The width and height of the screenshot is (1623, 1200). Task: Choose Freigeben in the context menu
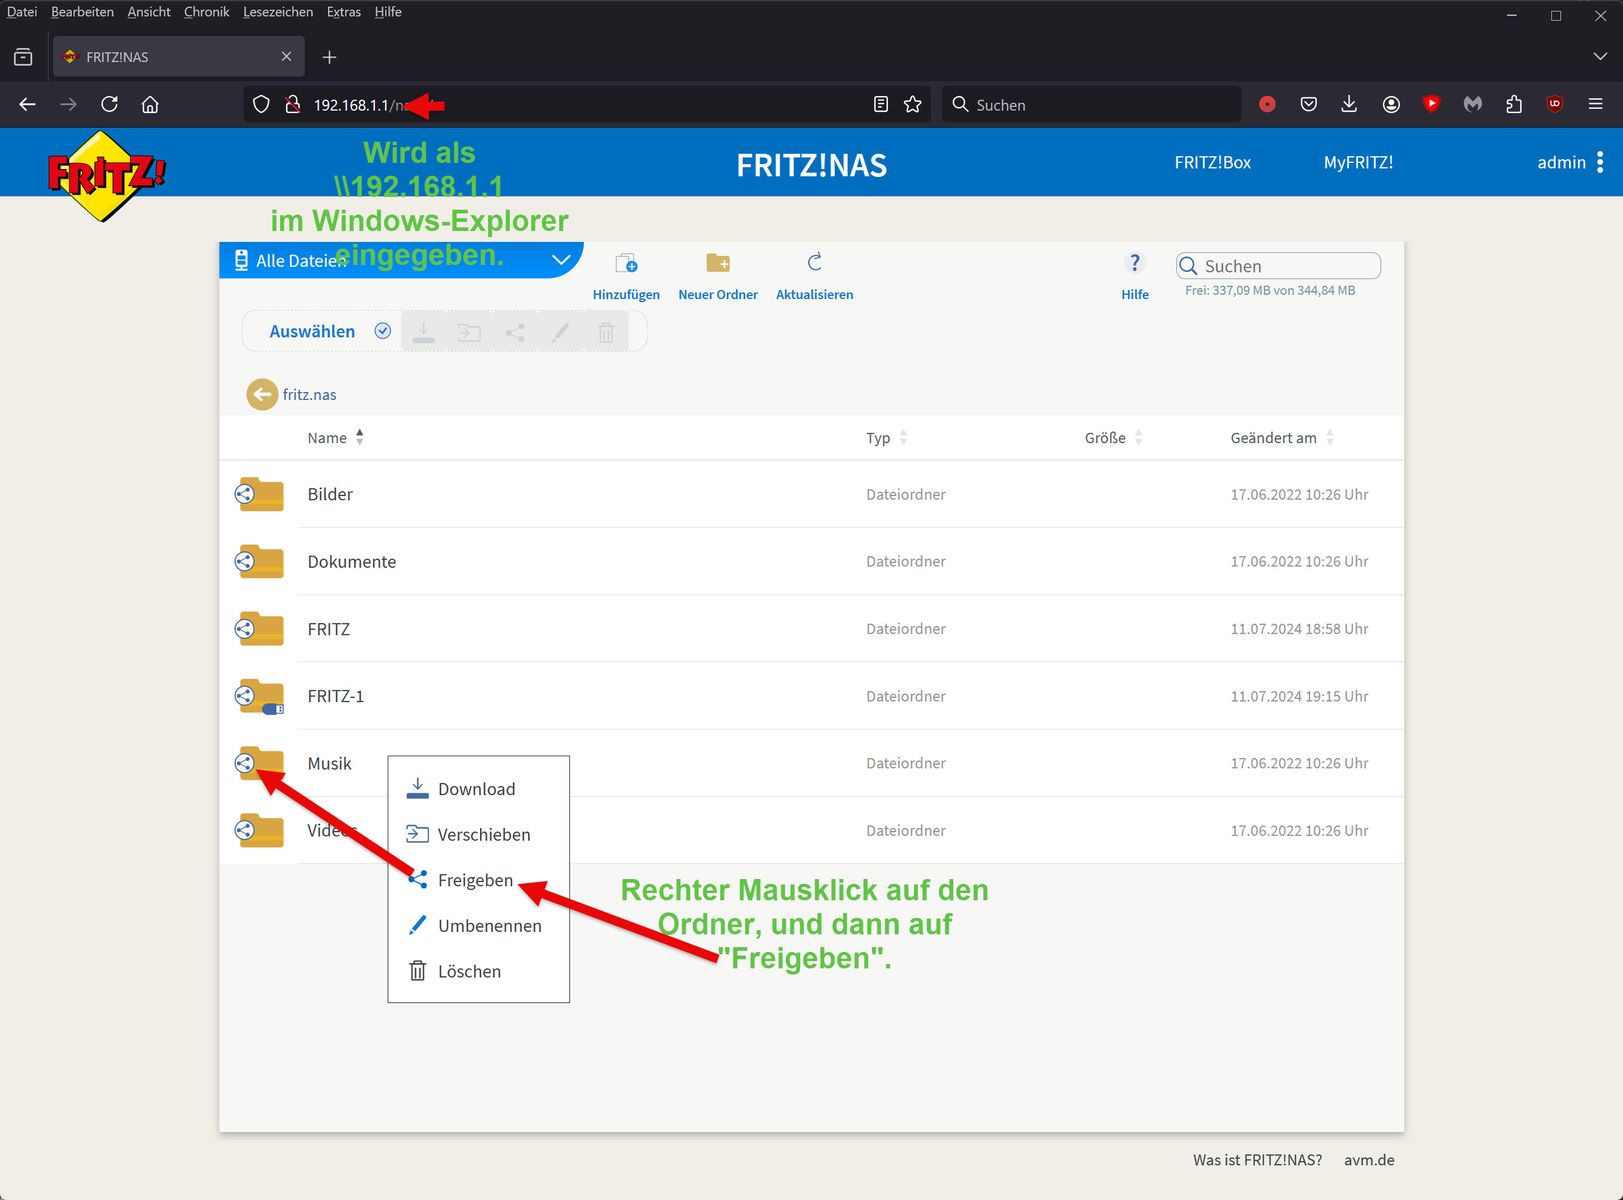pos(478,880)
